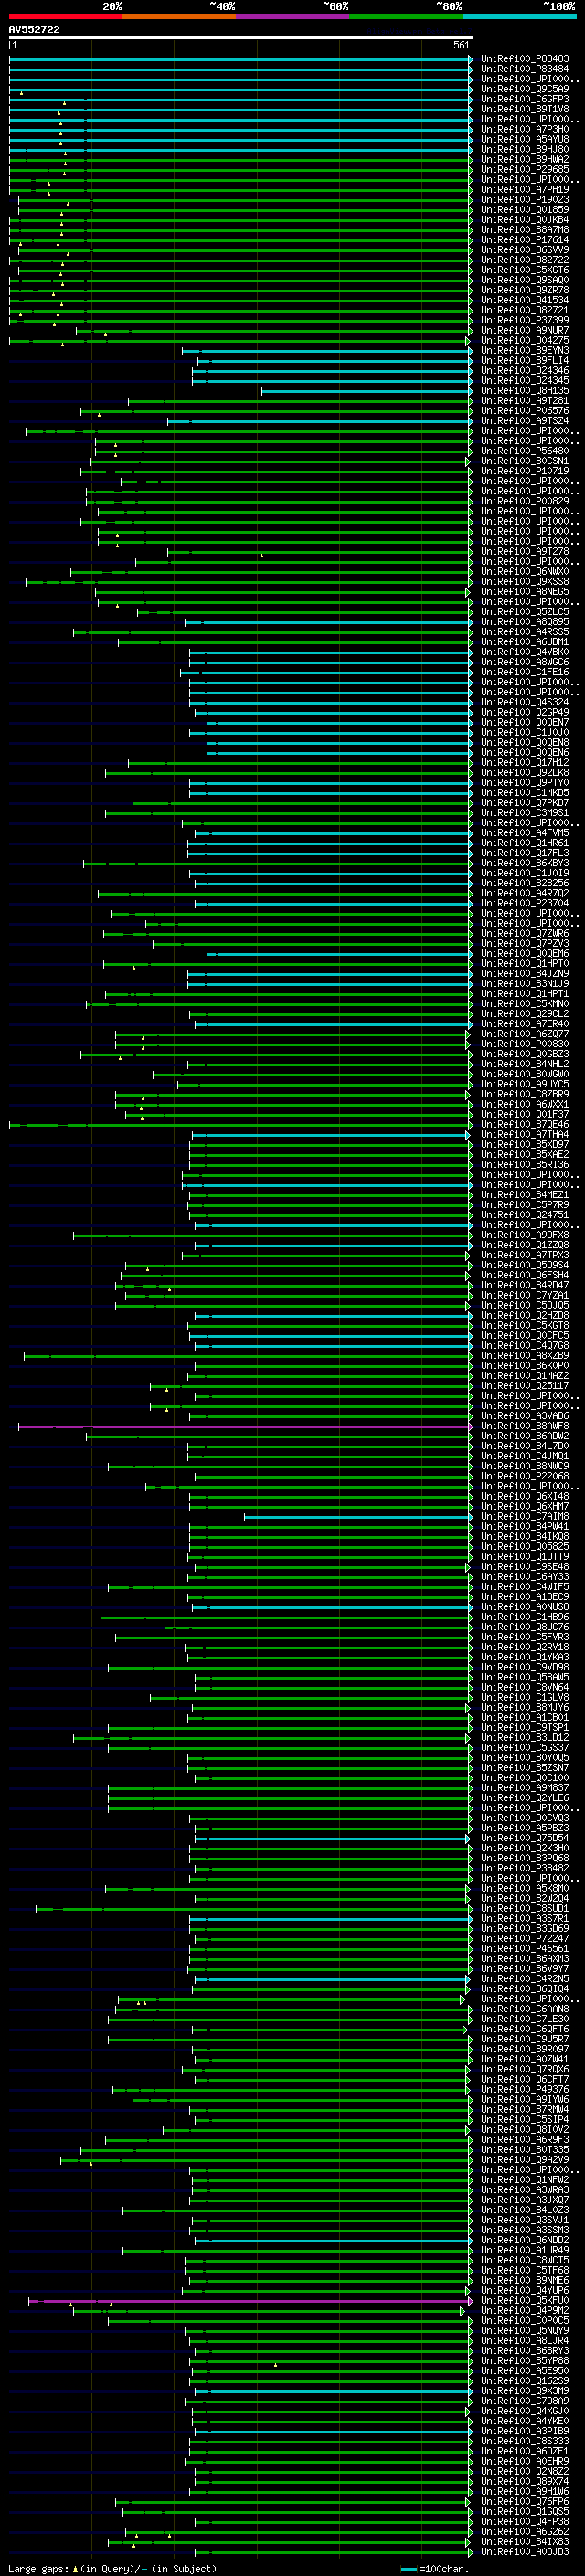Click the purple ~60% identity color segment
The height and width of the screenshot is (2576, 585).
292,16
